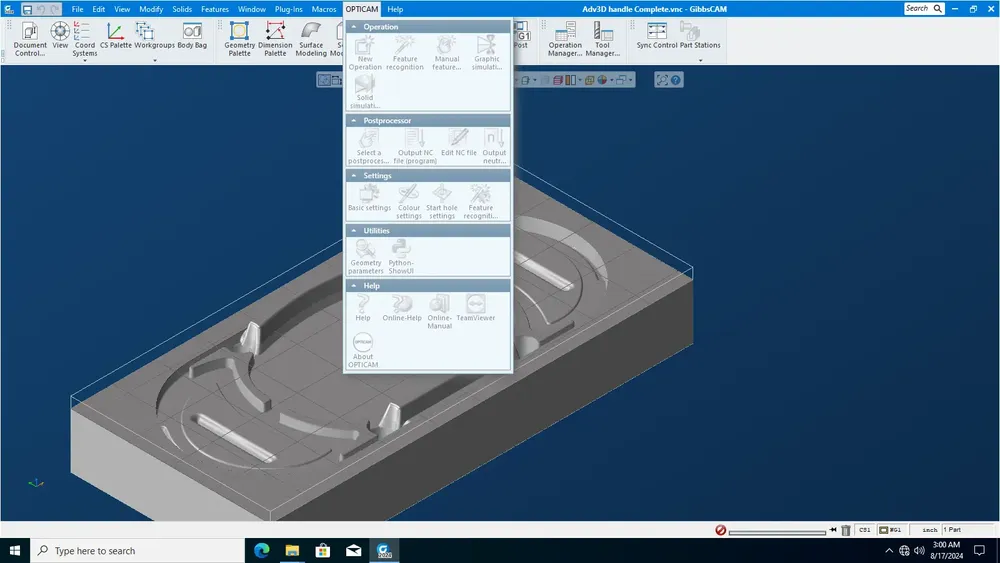This screenshot has height=563, width=1000.
Task: Open the Body Bag
Action: coord(192,35)
